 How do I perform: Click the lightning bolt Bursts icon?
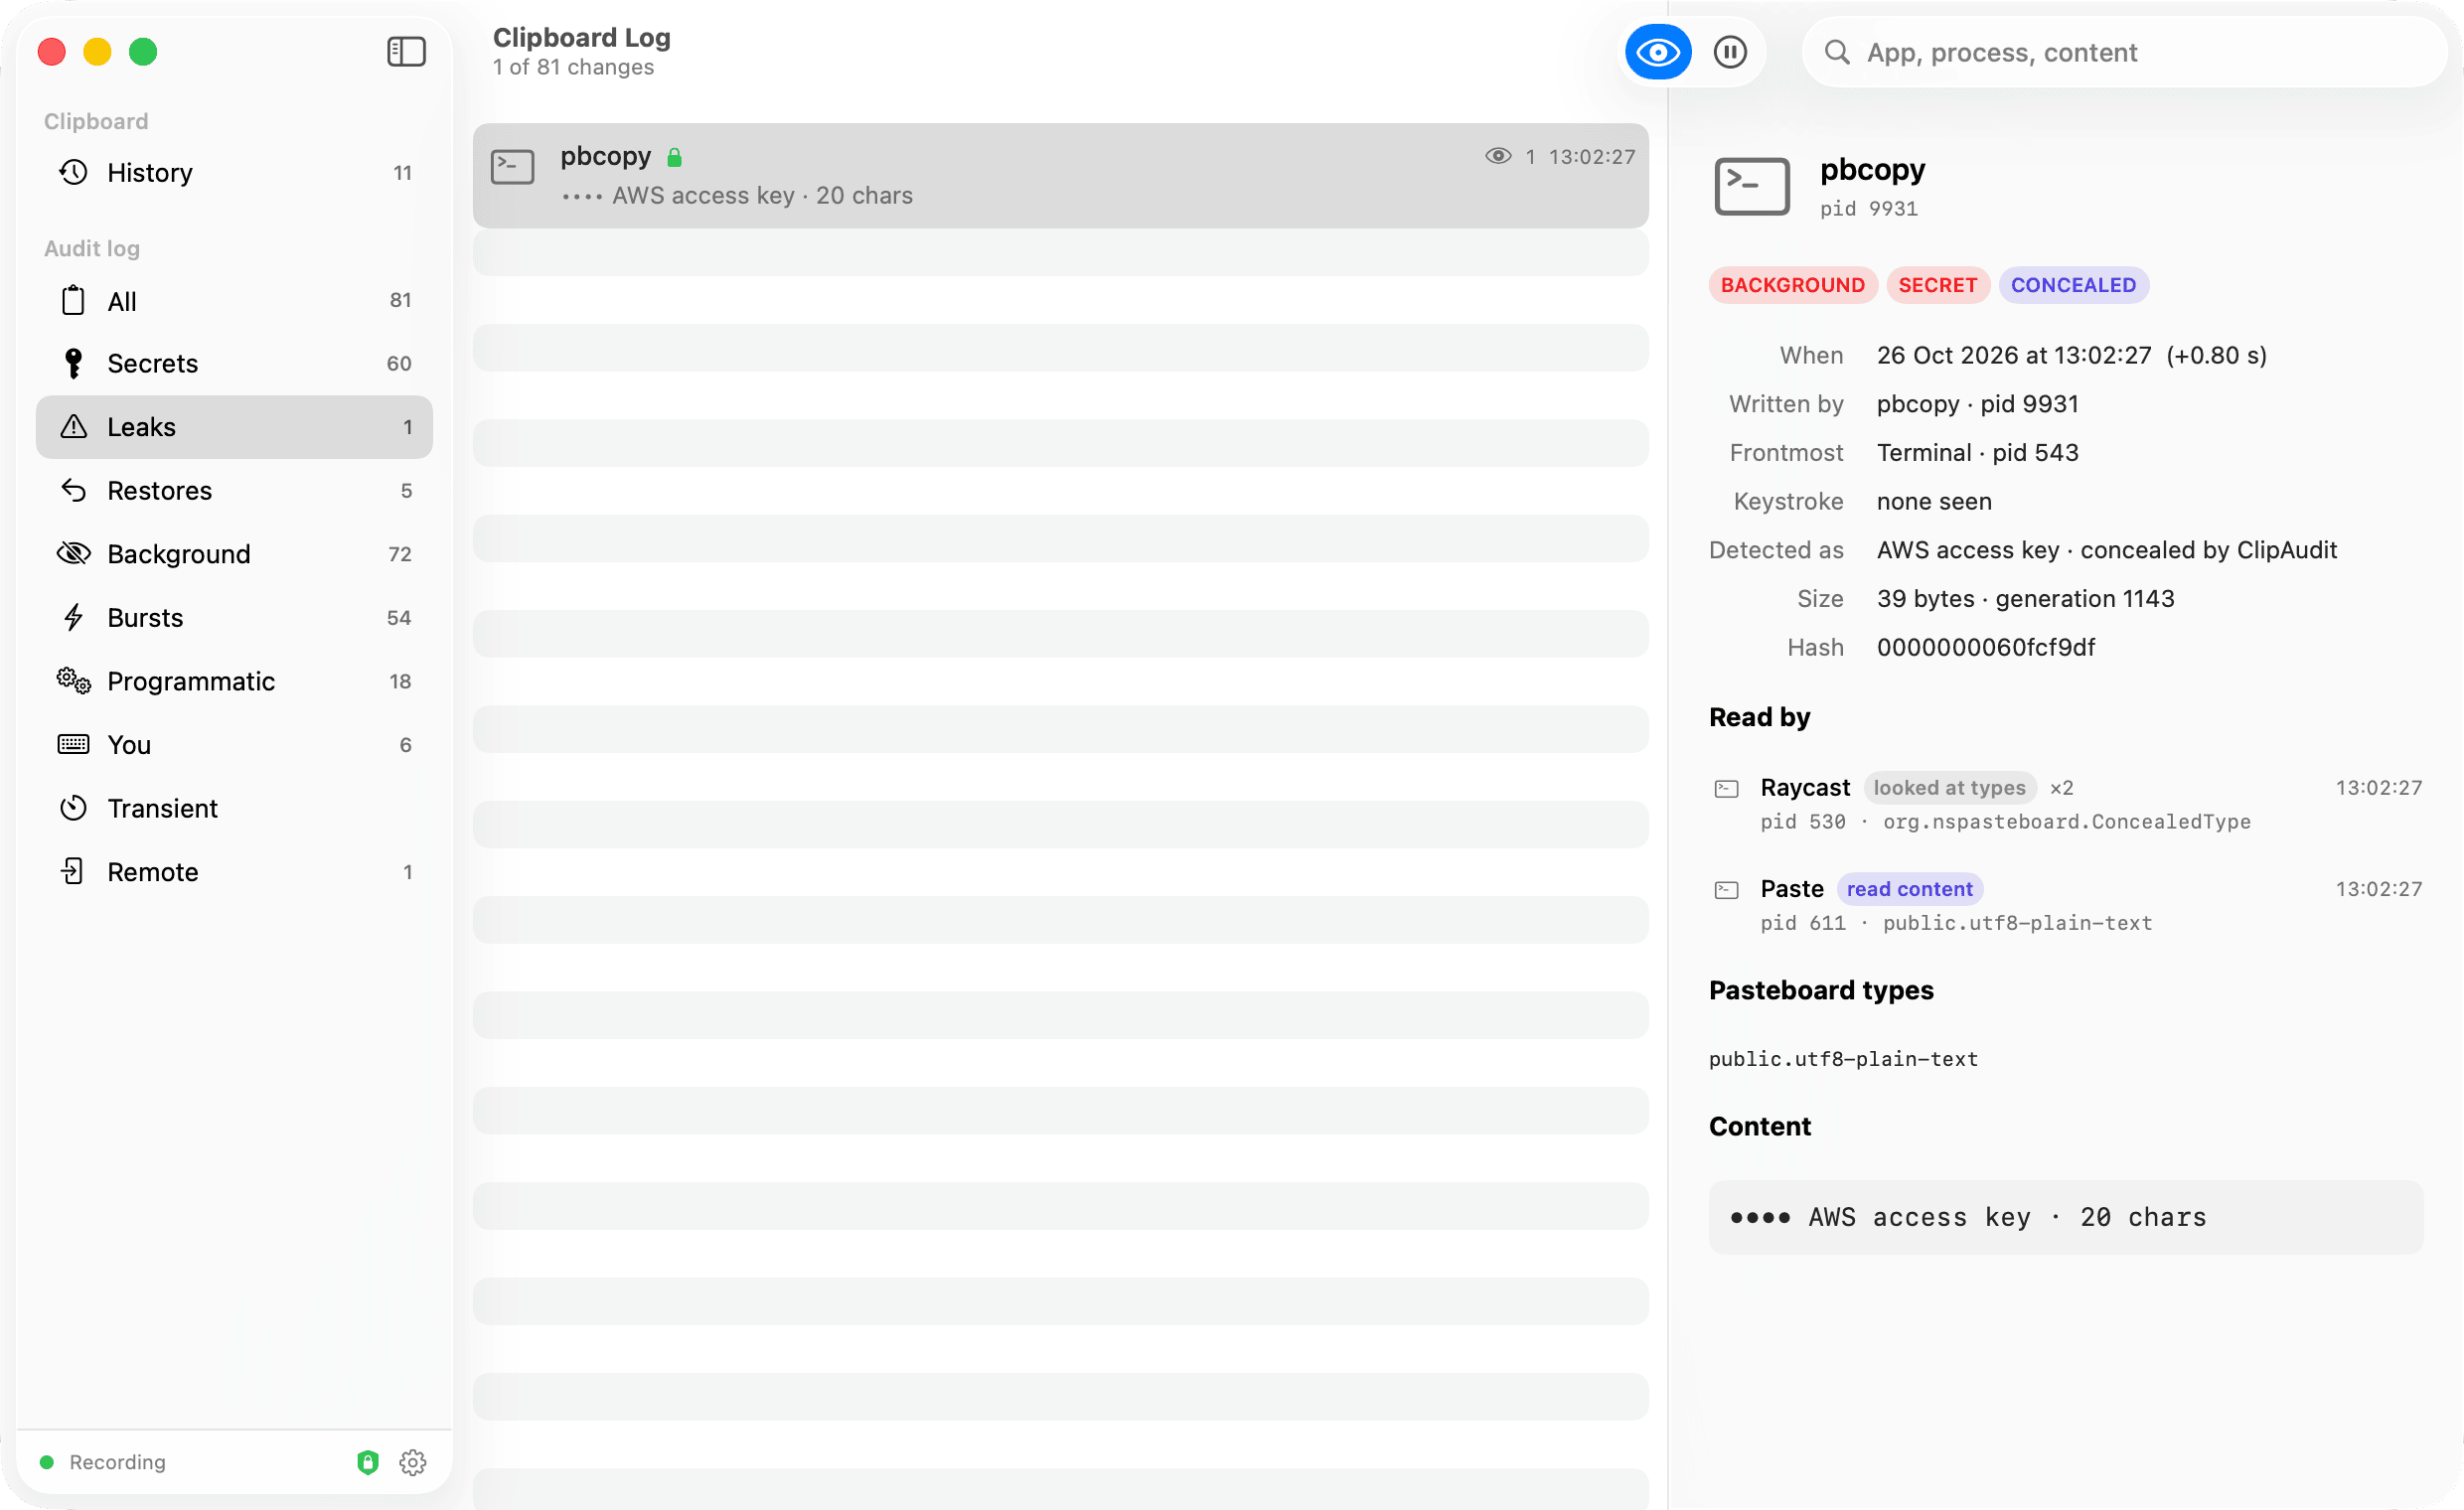[x=73, y=618]
